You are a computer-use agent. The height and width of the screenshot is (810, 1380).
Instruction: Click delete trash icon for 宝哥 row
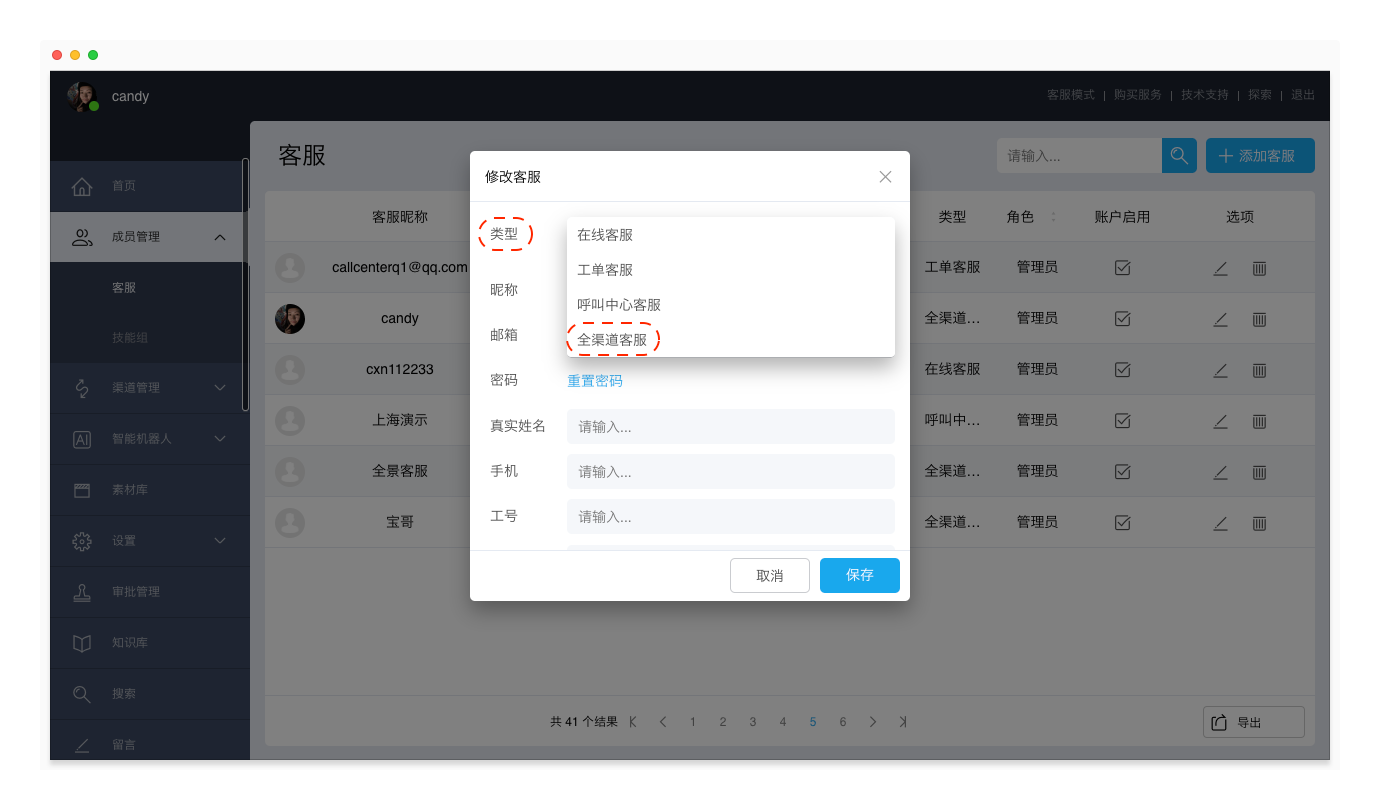1259,523
